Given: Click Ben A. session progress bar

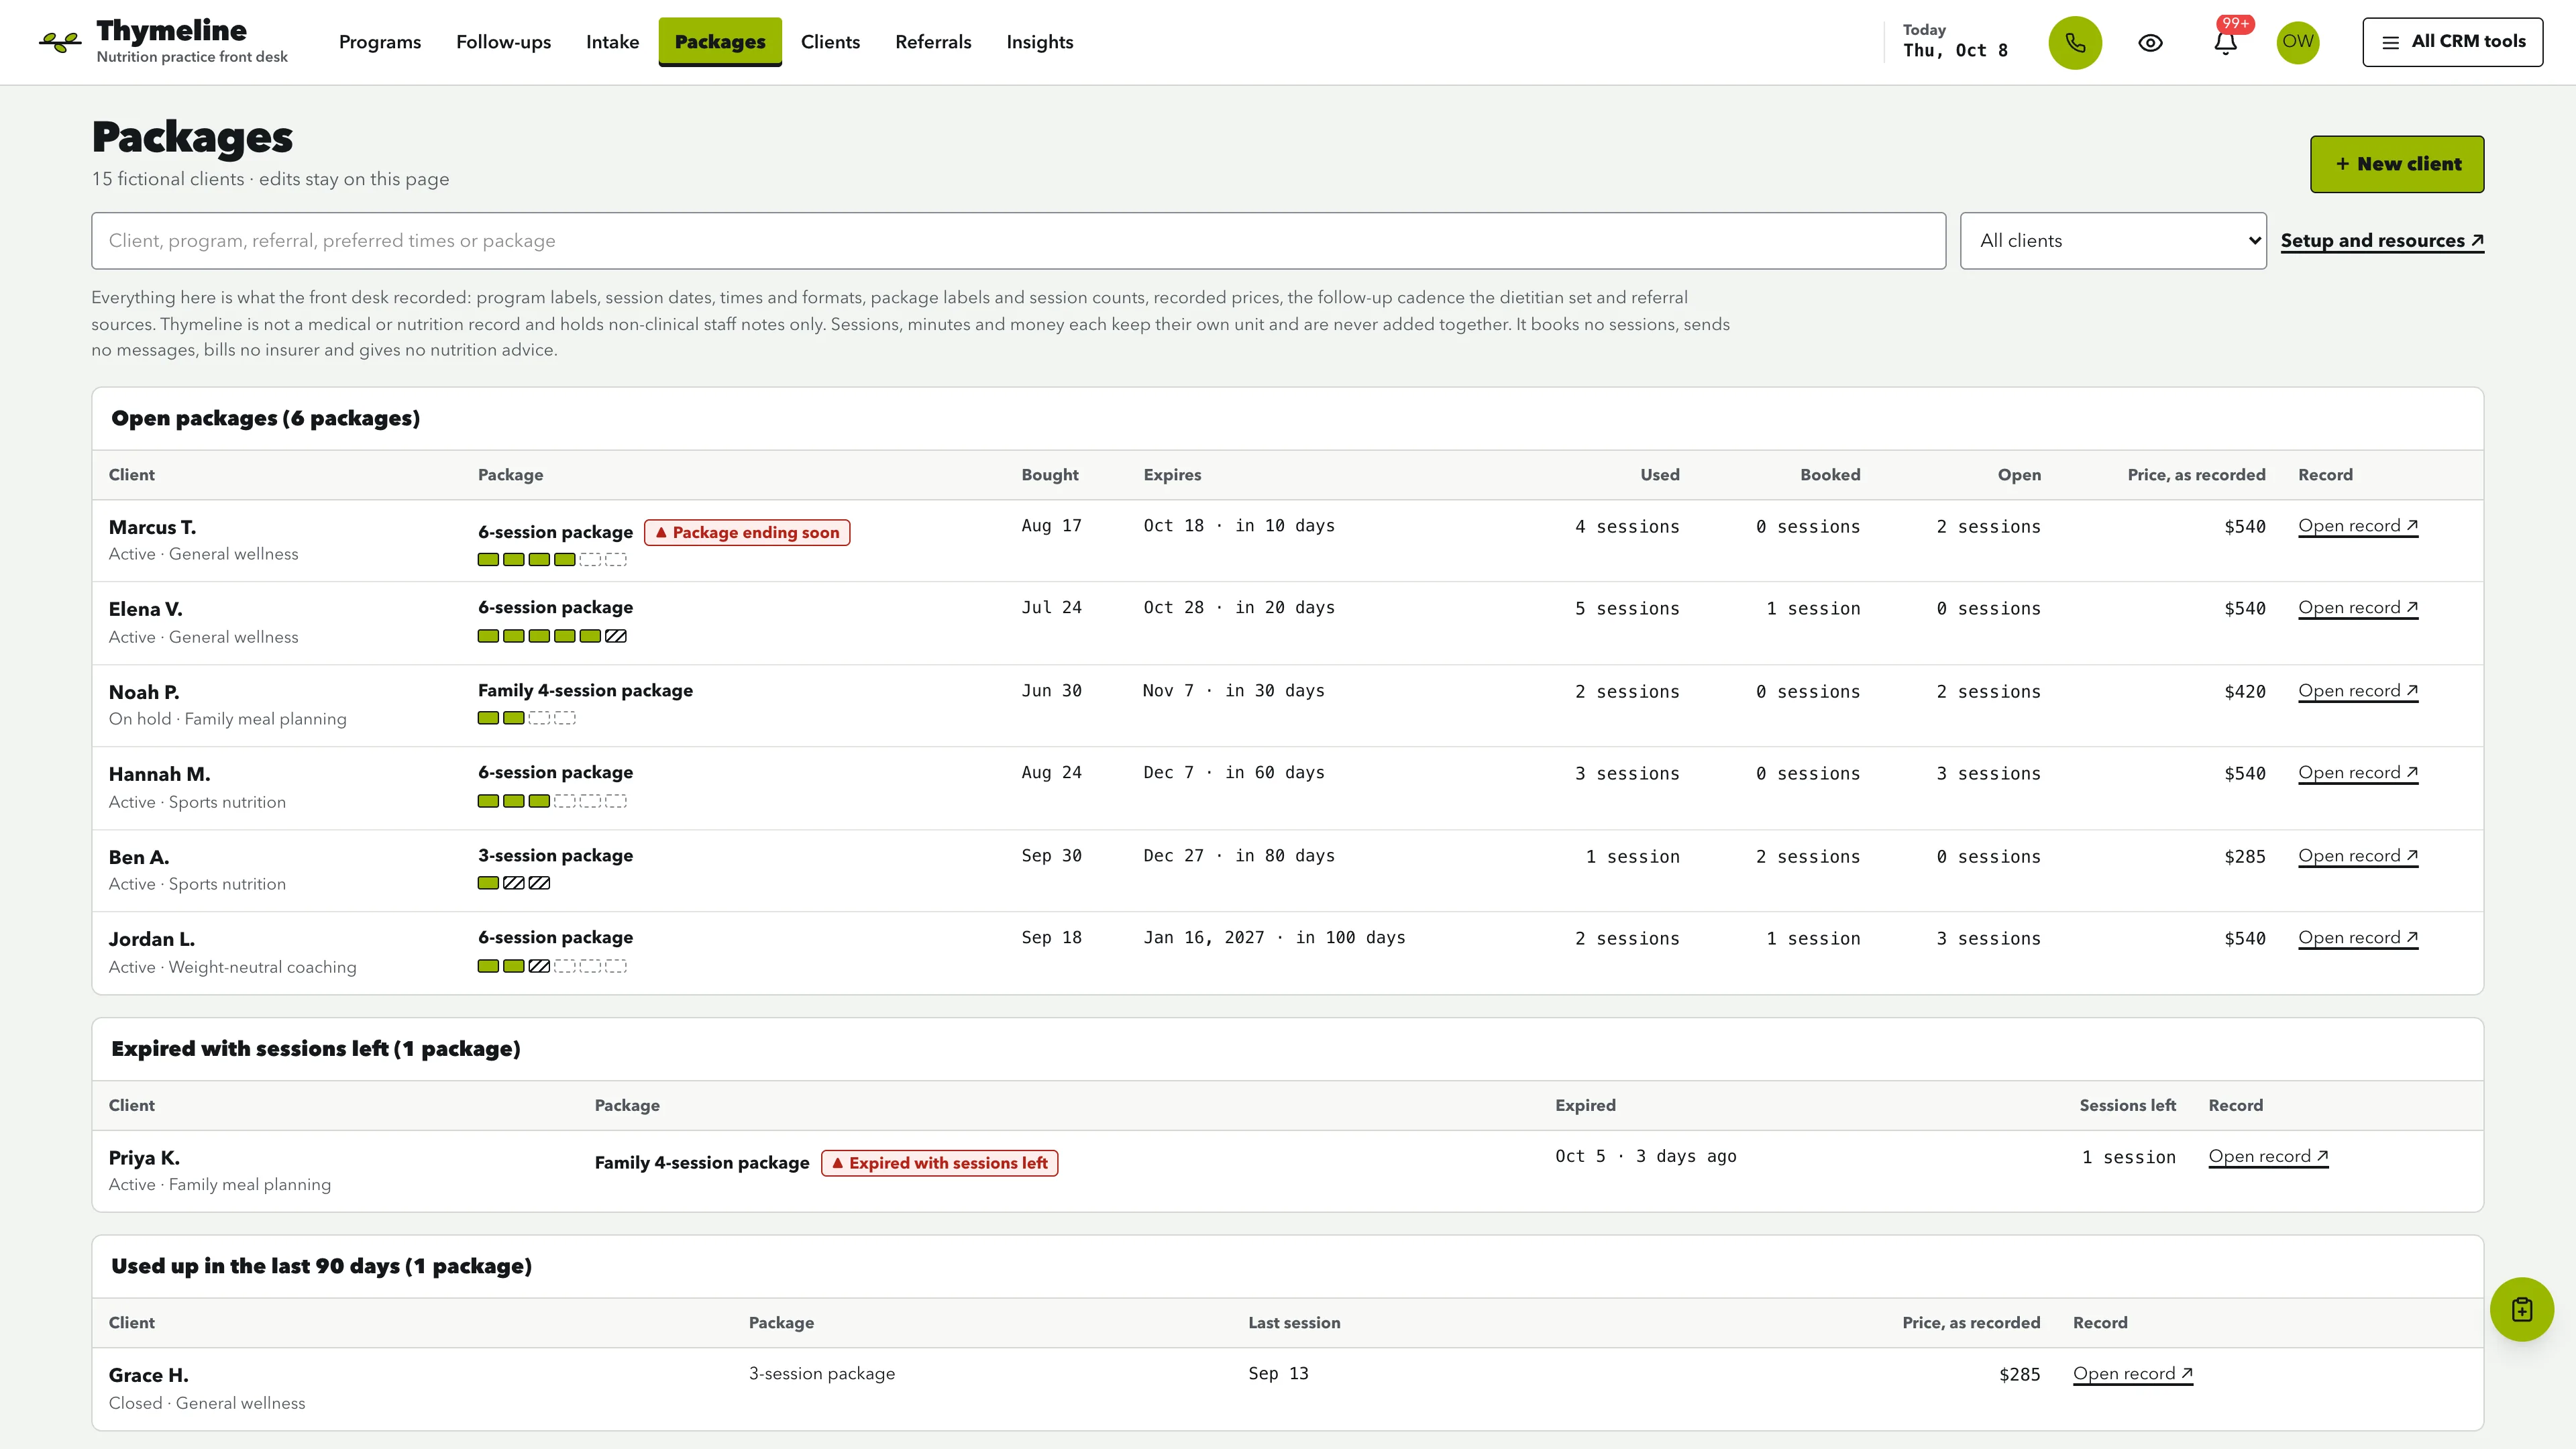Looking at the screenshot, I should pyautogui.click(x=514, y=883).
